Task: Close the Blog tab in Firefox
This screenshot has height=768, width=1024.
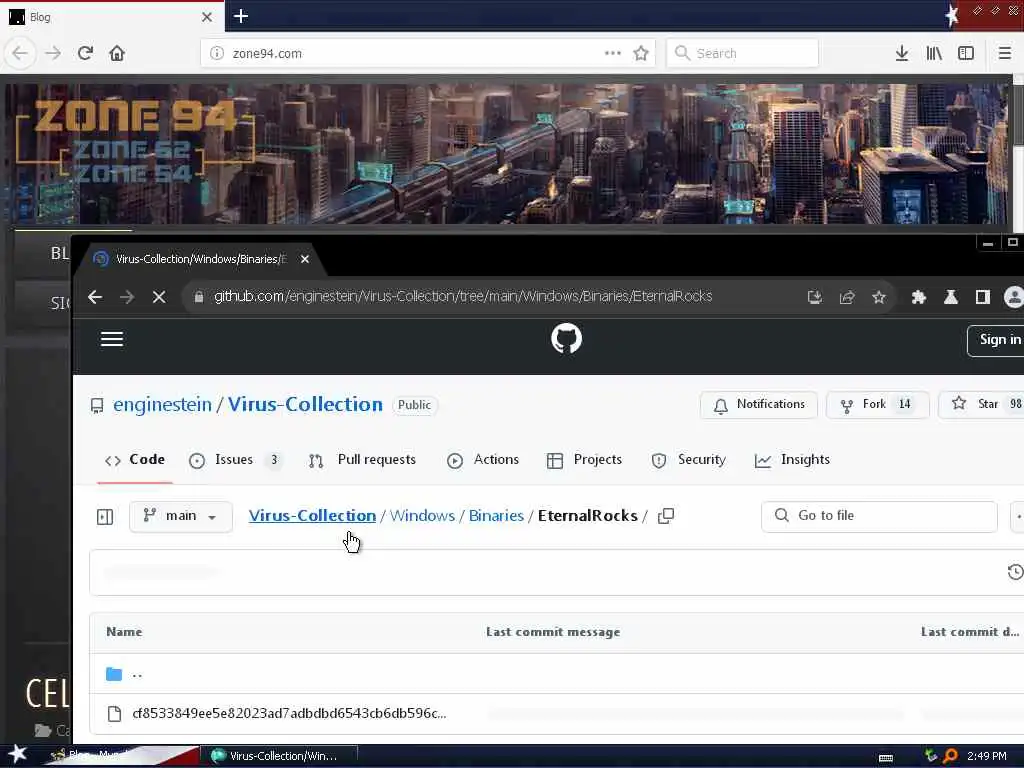Action: click(207, 17)
